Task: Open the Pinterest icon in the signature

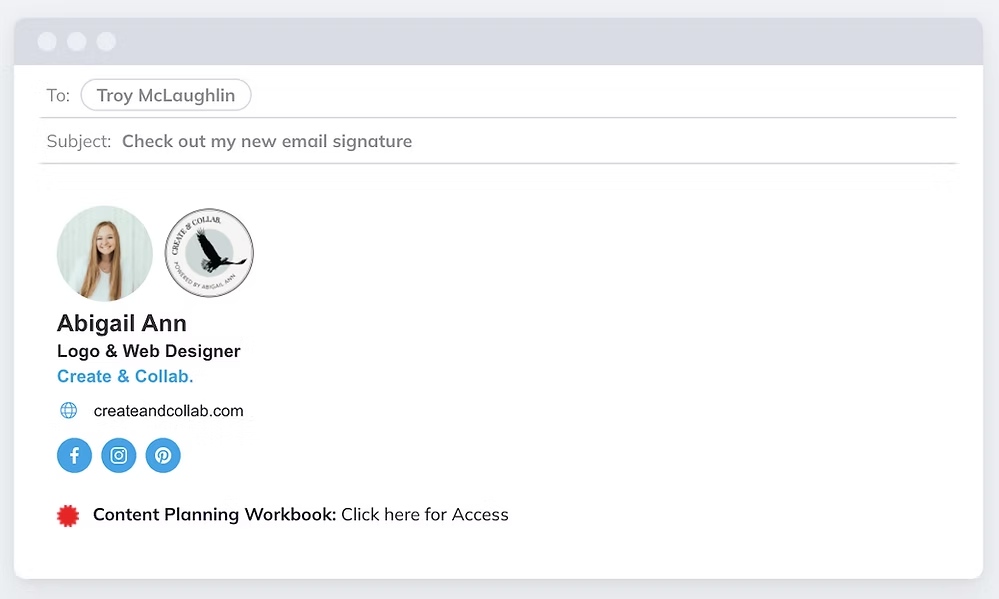Action: click(163, 456)
